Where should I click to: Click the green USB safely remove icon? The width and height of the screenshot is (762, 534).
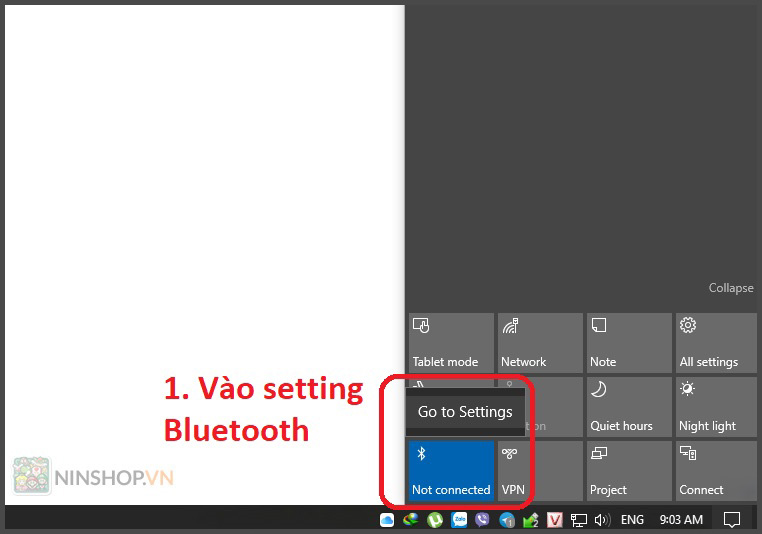531,520
